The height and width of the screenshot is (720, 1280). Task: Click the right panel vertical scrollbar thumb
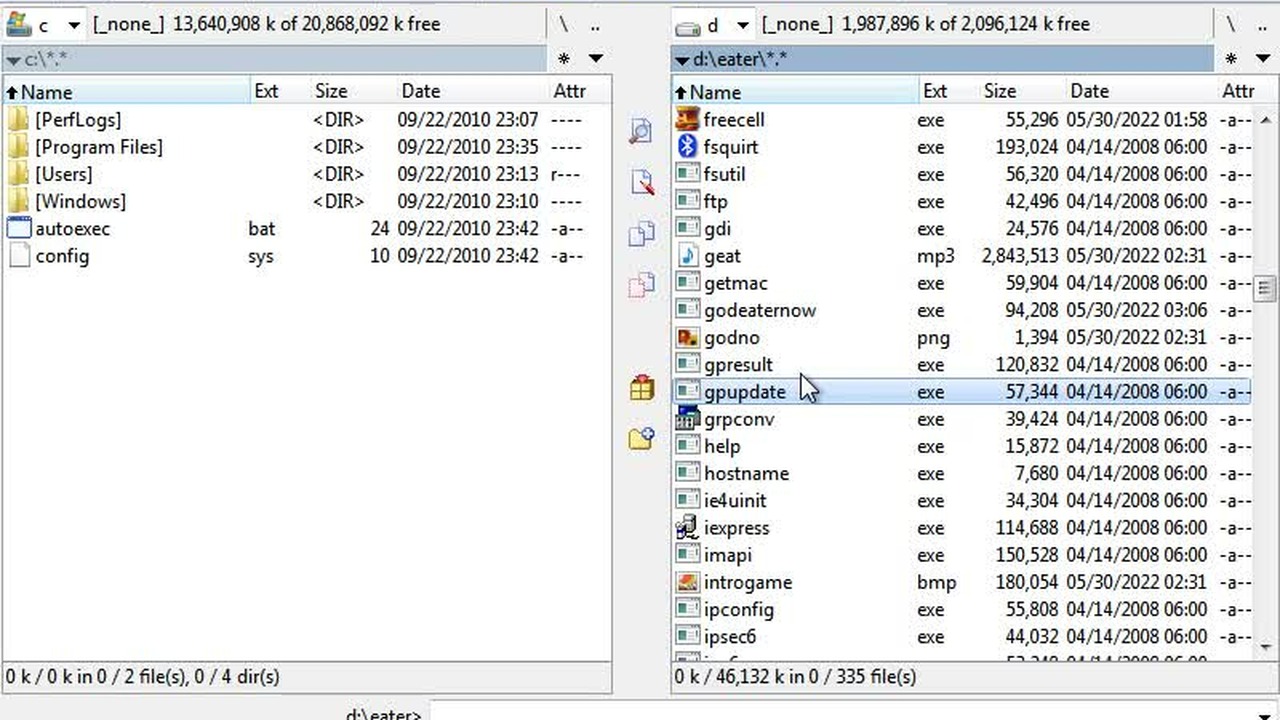point(1265,289)
